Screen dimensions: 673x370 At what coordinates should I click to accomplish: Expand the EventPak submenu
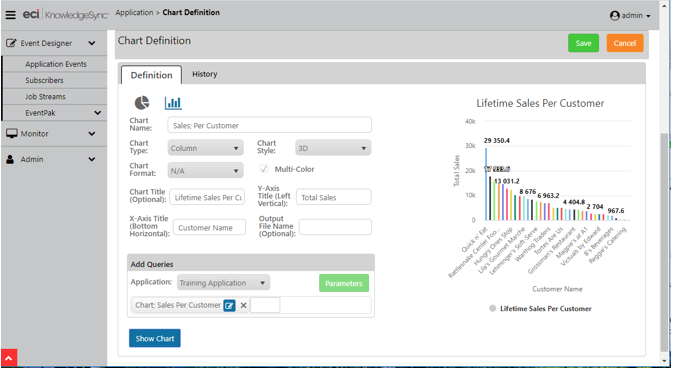tap(98, 113)
